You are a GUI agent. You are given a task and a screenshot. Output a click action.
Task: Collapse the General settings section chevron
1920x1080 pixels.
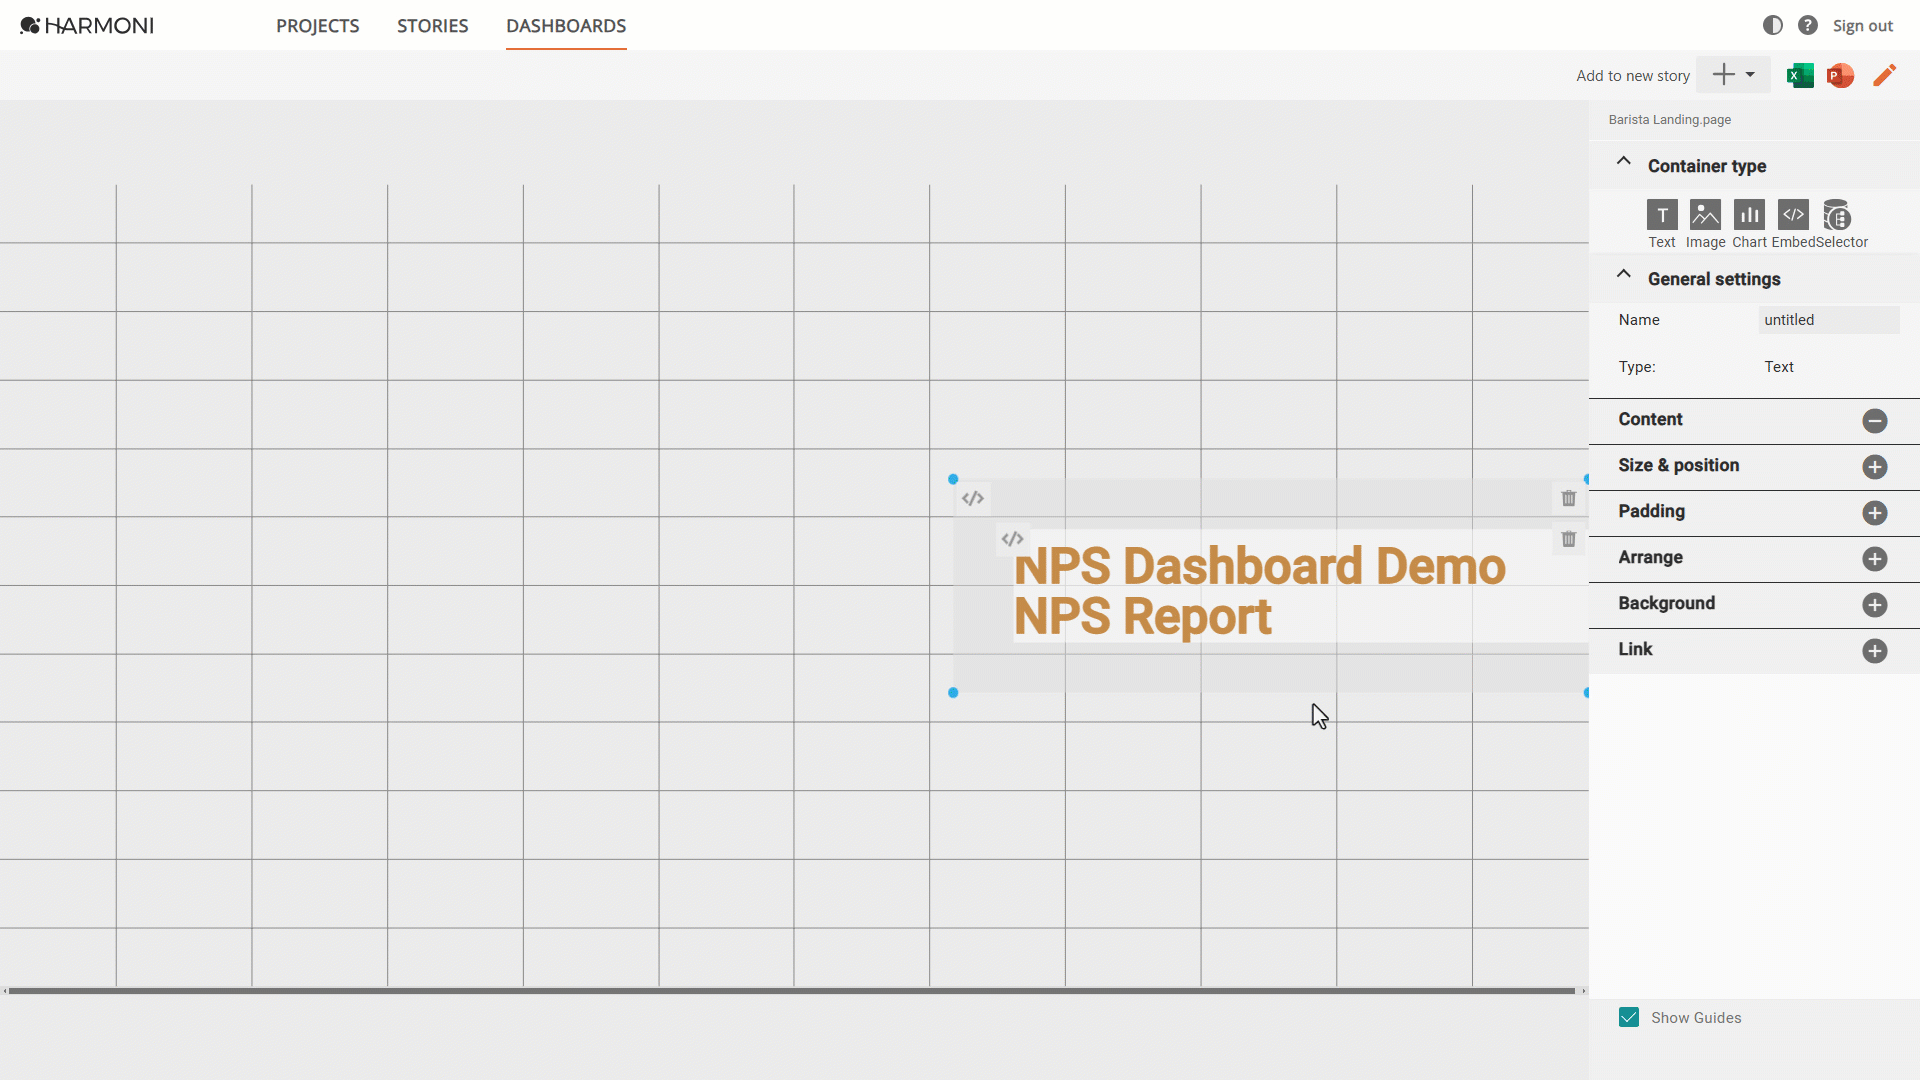click(x=1623, y=274)
